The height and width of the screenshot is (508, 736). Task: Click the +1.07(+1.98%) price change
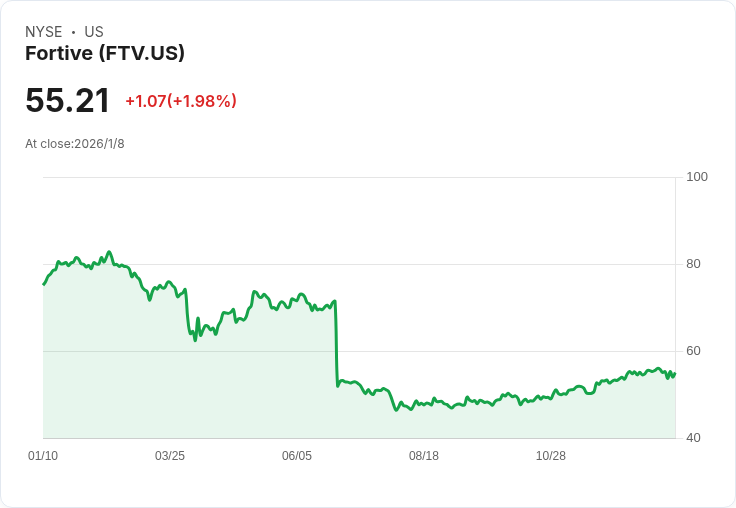coord(181,101)
